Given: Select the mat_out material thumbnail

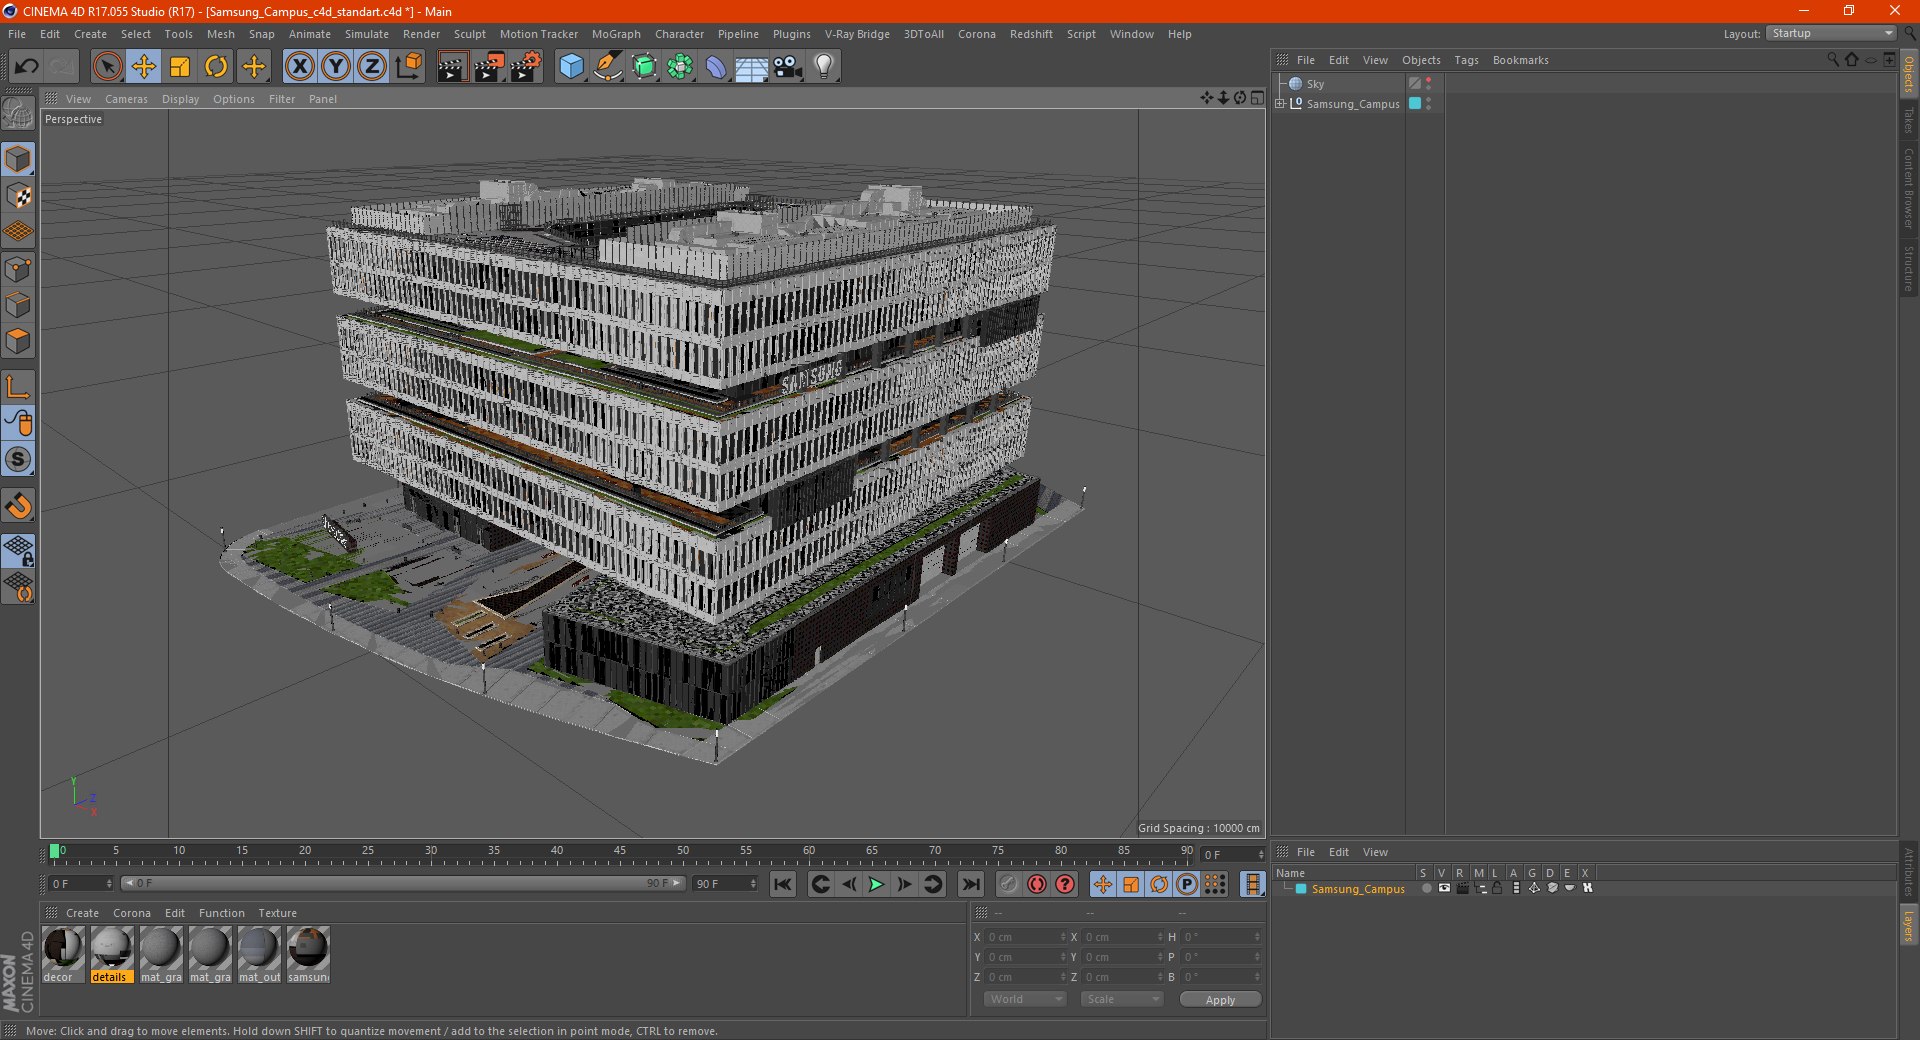Looking at the screenshot, I should pyautogui.click(x=259, y=954).
